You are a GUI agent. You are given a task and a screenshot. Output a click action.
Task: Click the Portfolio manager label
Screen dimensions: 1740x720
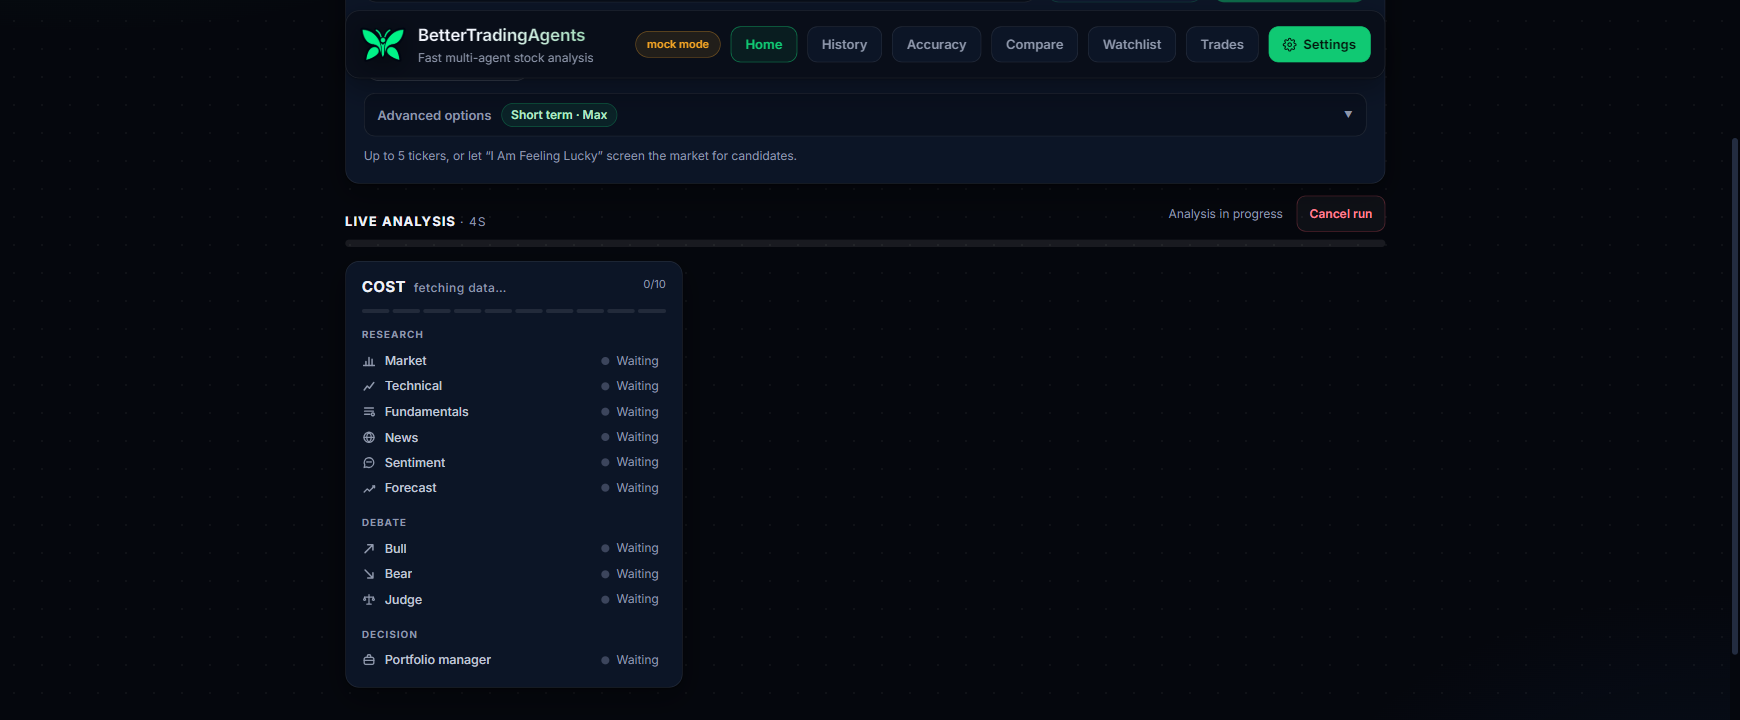(x=438, y=660)
